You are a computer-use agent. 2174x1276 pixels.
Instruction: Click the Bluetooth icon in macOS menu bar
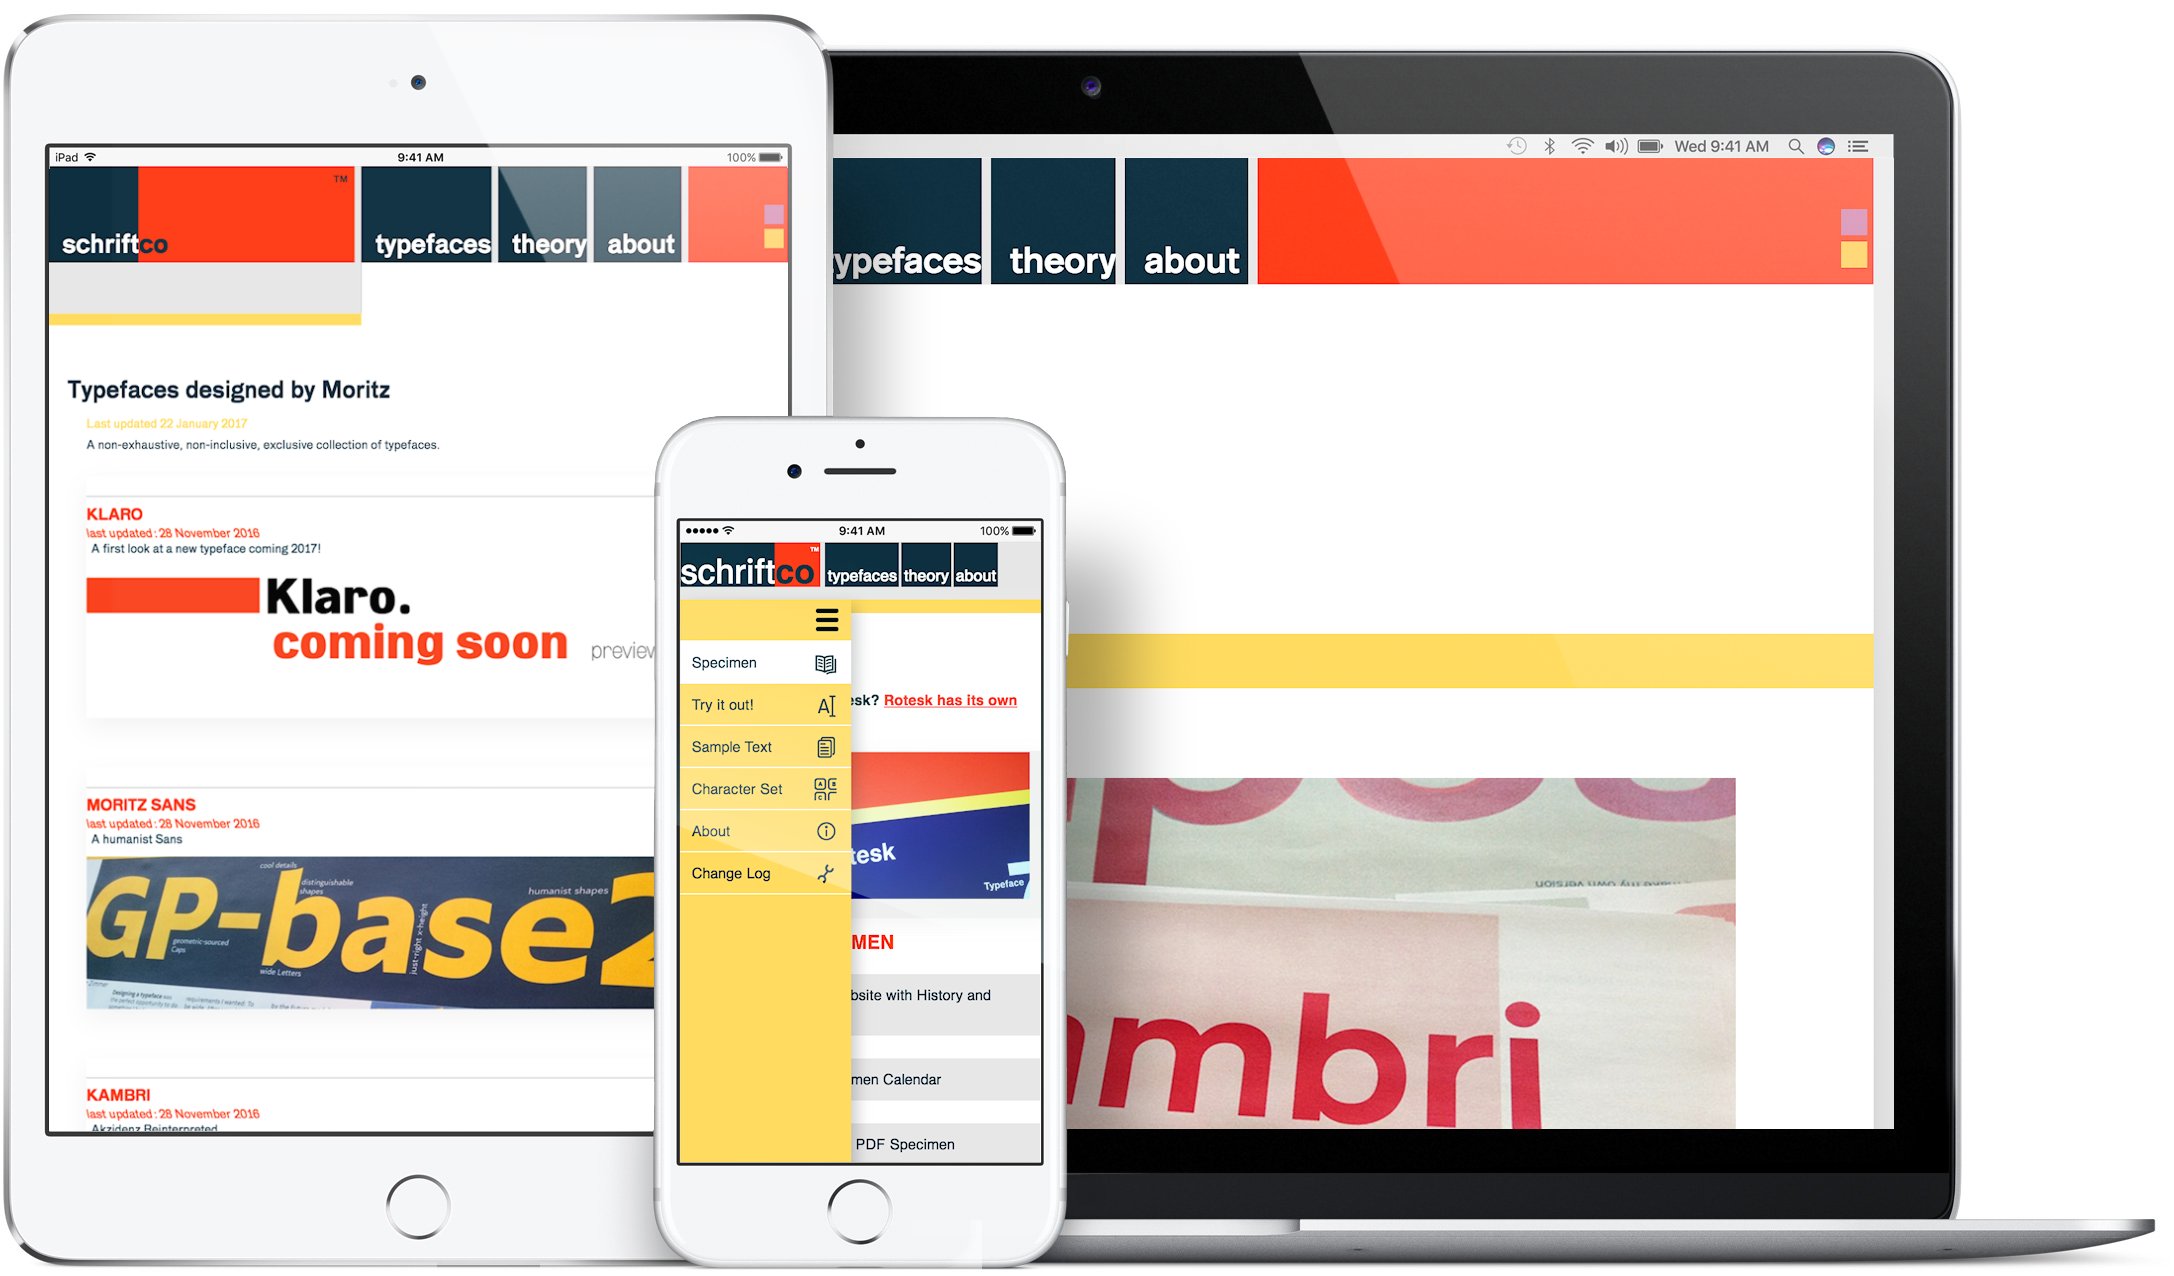(1547, 146)
